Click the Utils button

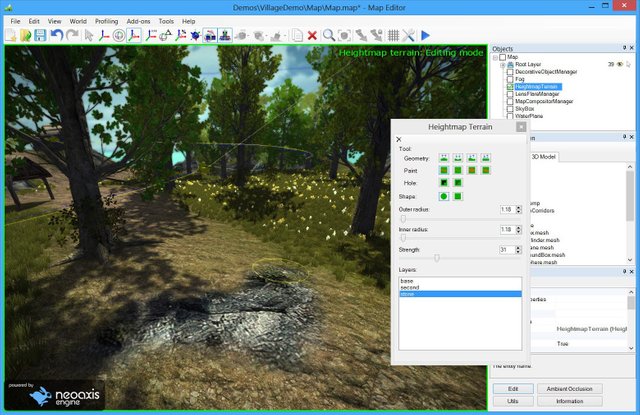point(513,401)
